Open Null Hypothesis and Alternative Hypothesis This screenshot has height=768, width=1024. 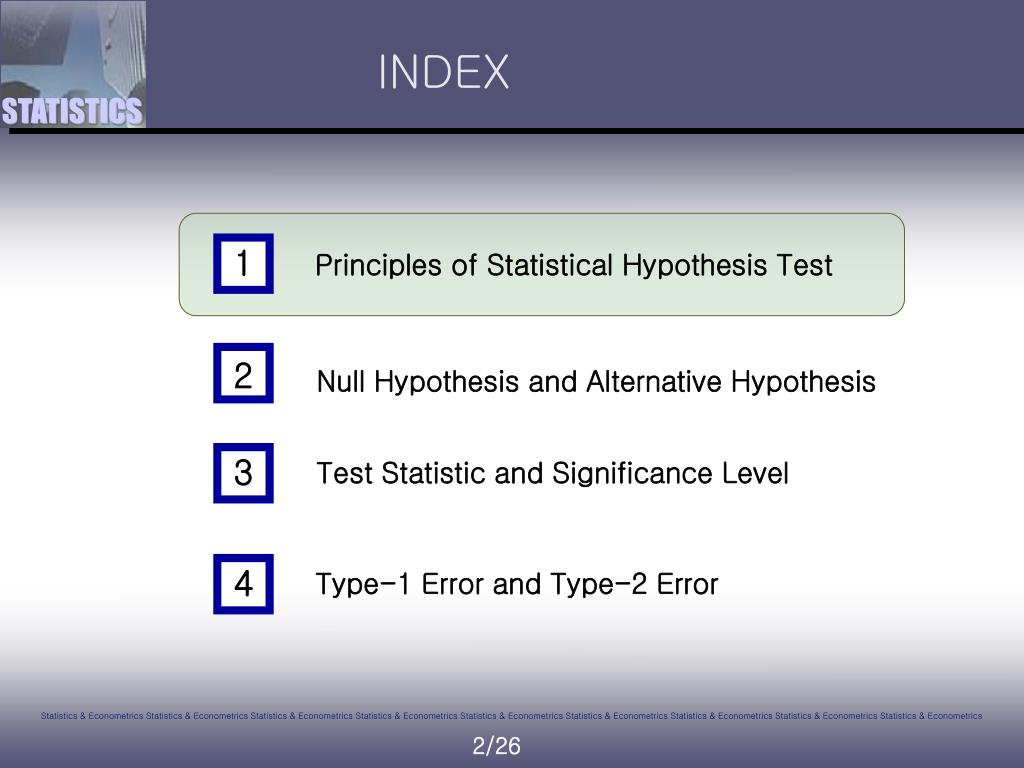[x=596, y=381]
